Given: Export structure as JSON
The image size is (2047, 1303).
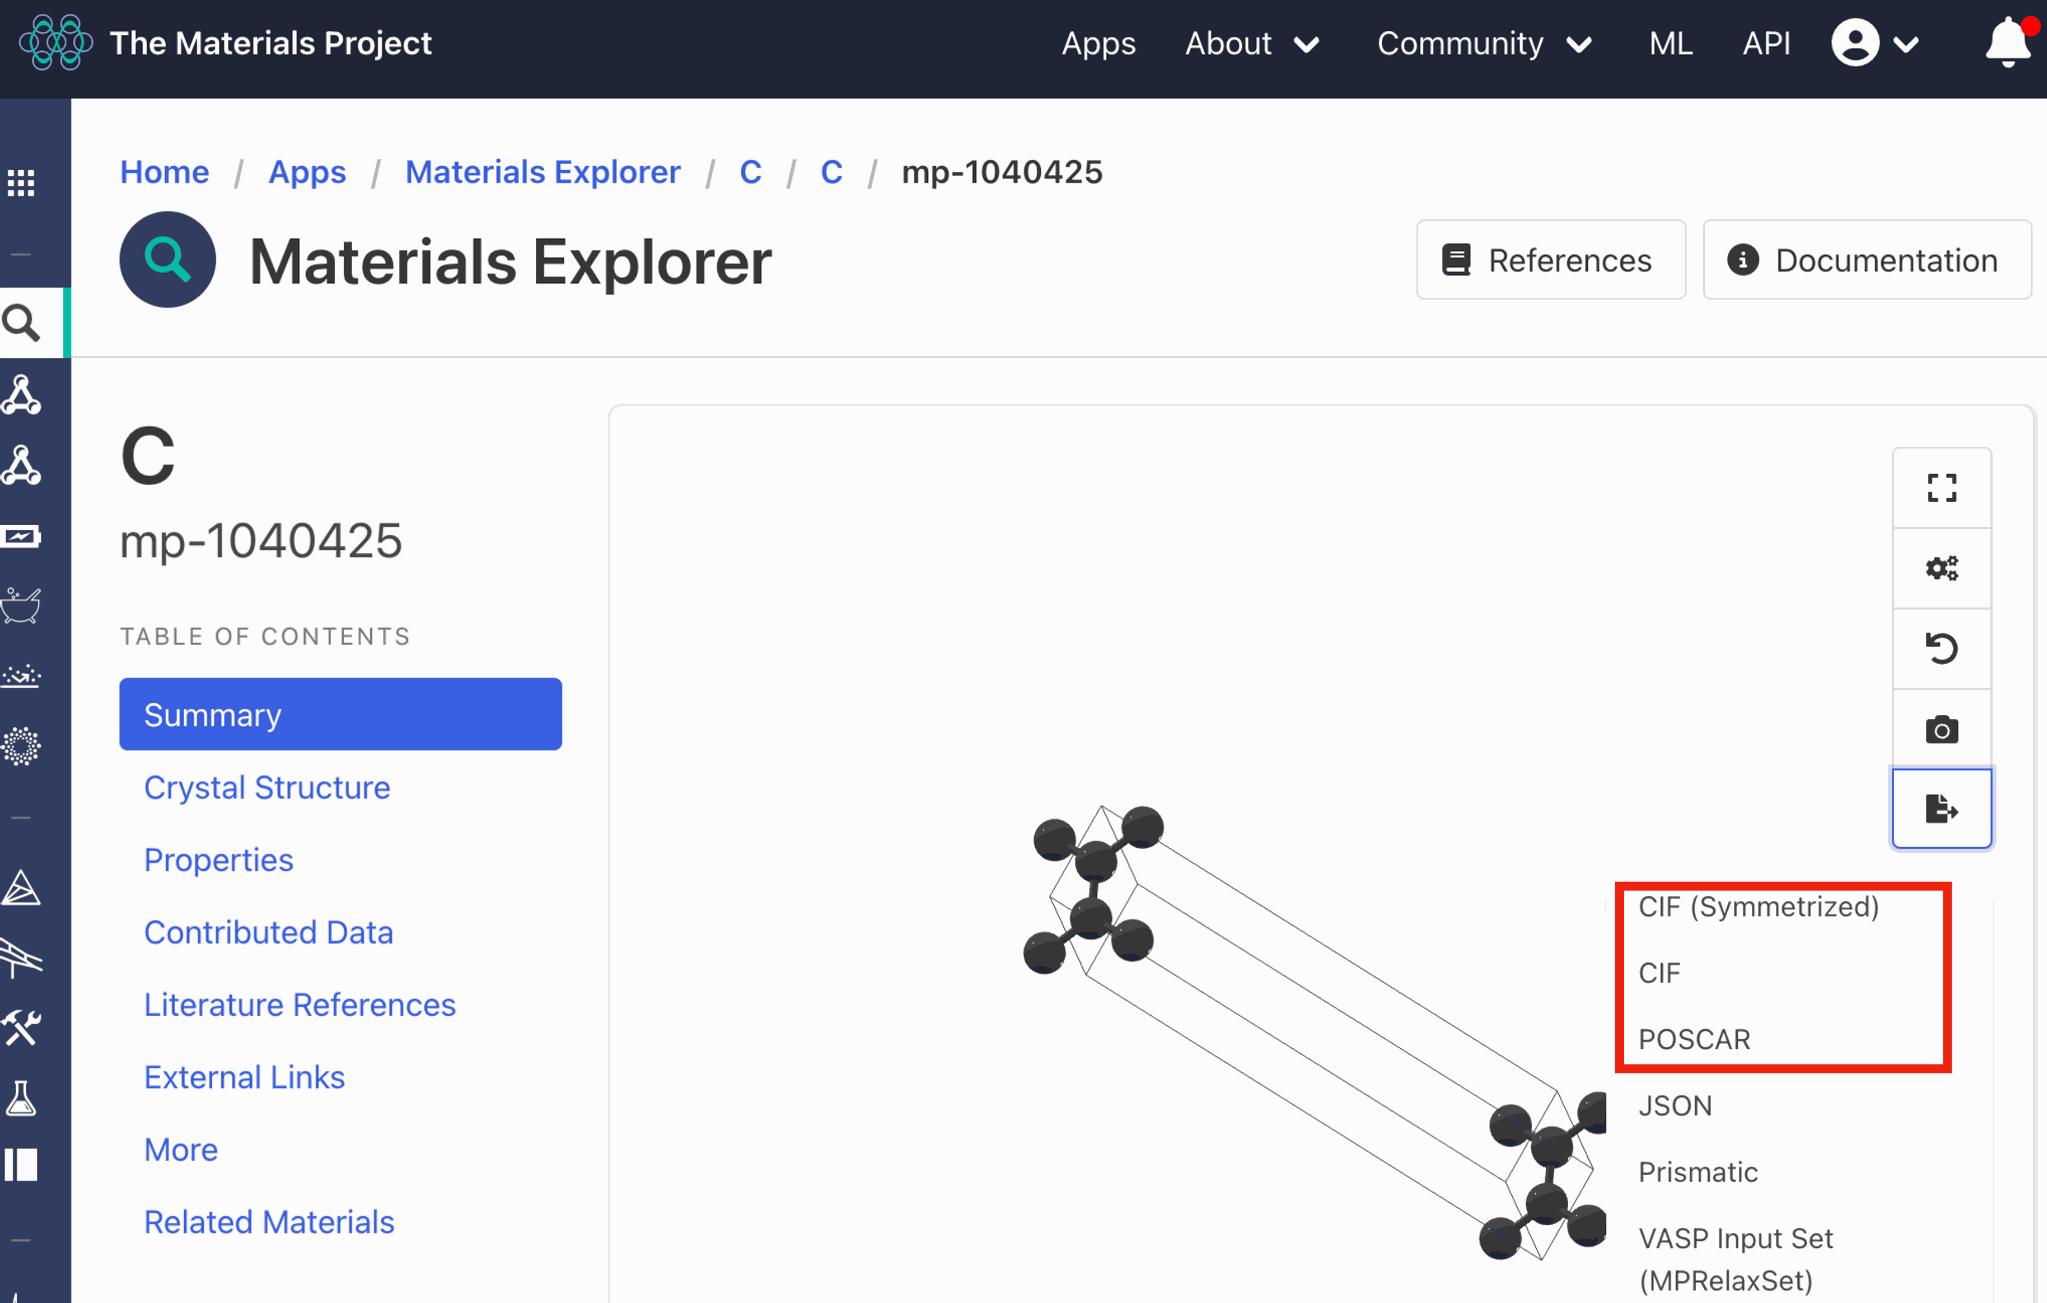Looking at the screenshot, I should tap(1675, 1105).
